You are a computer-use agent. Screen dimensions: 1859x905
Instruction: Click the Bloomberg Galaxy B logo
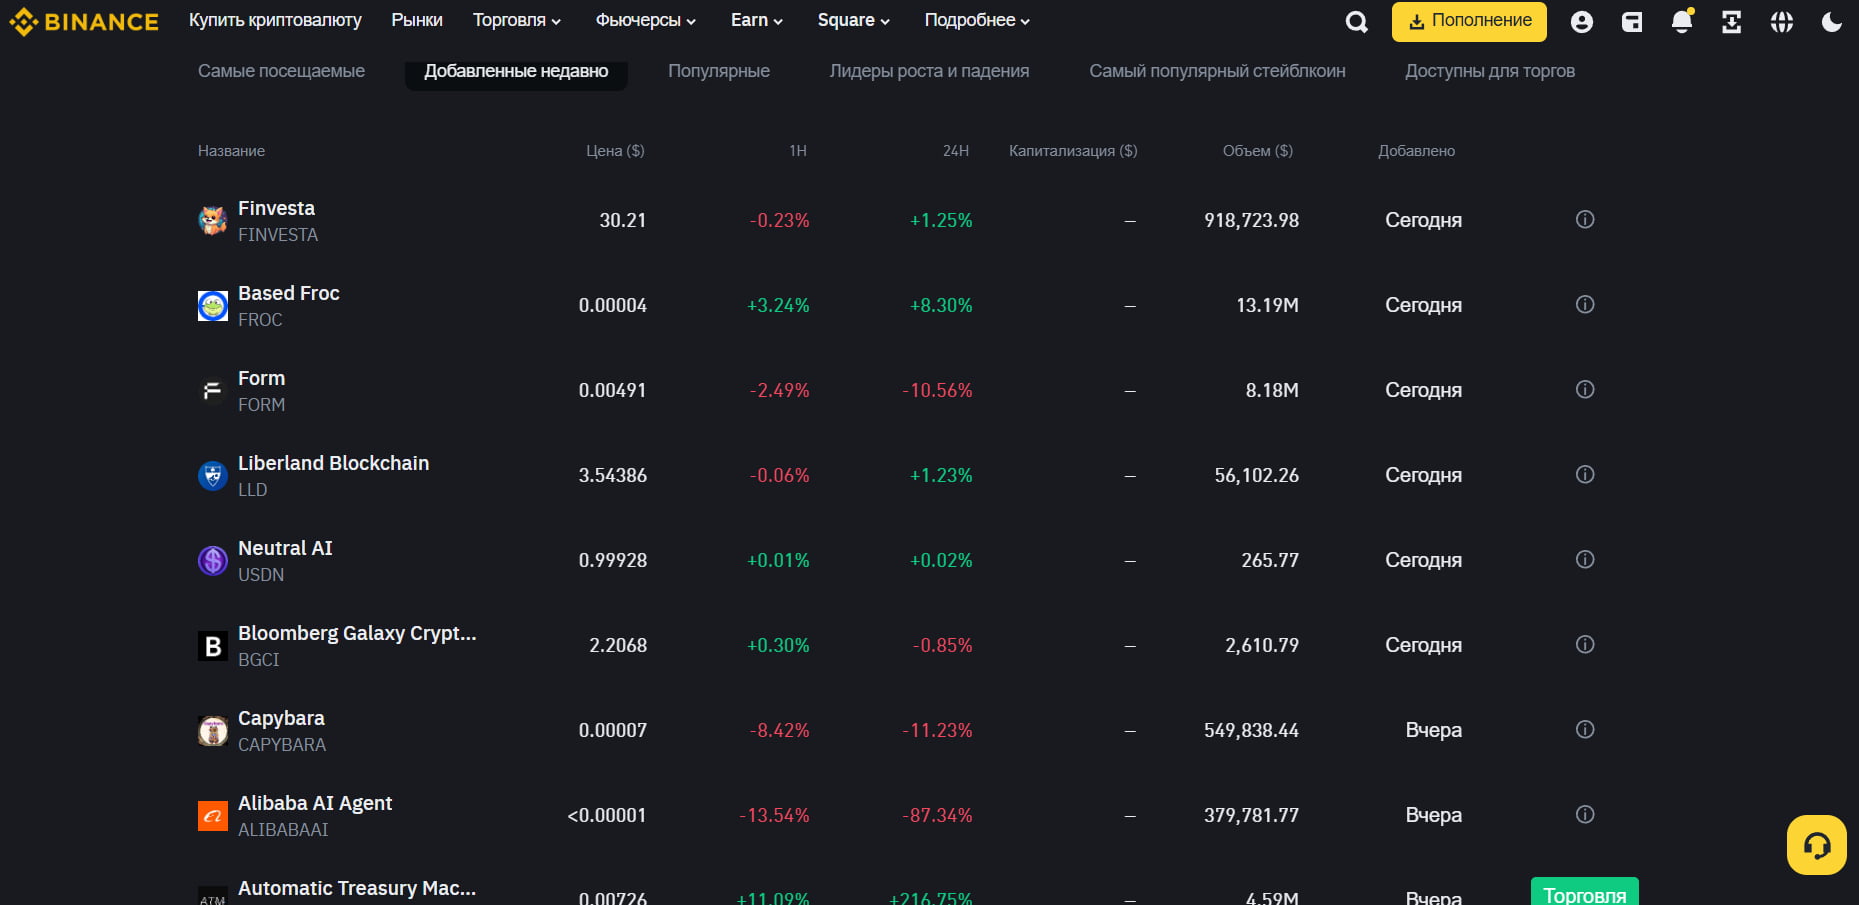coord(213,646)
